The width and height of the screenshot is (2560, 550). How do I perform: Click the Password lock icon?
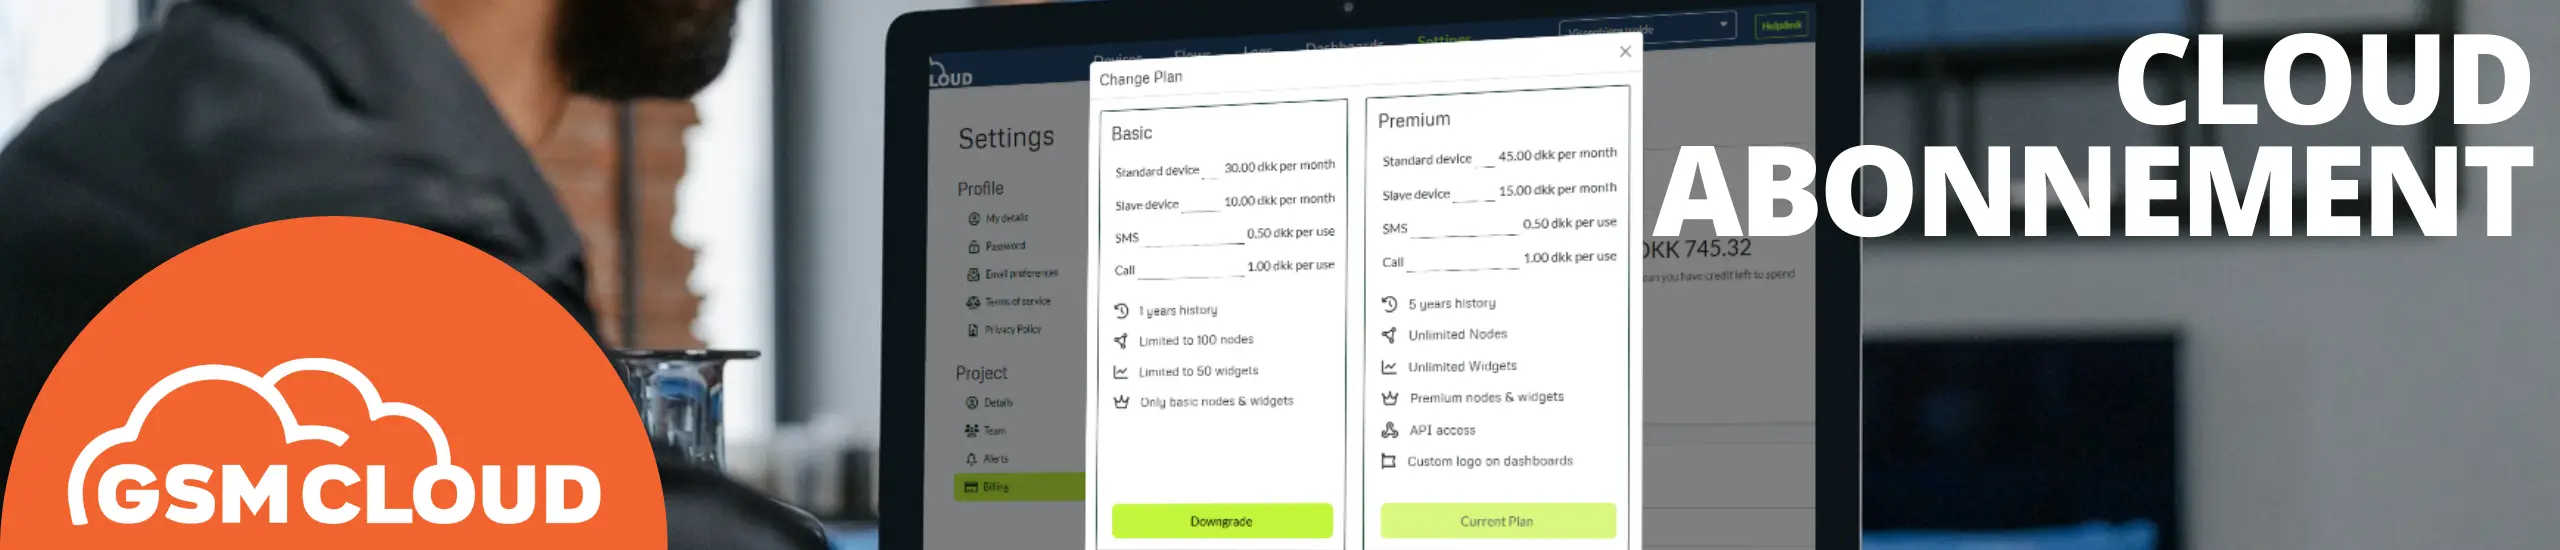point(973,246)
